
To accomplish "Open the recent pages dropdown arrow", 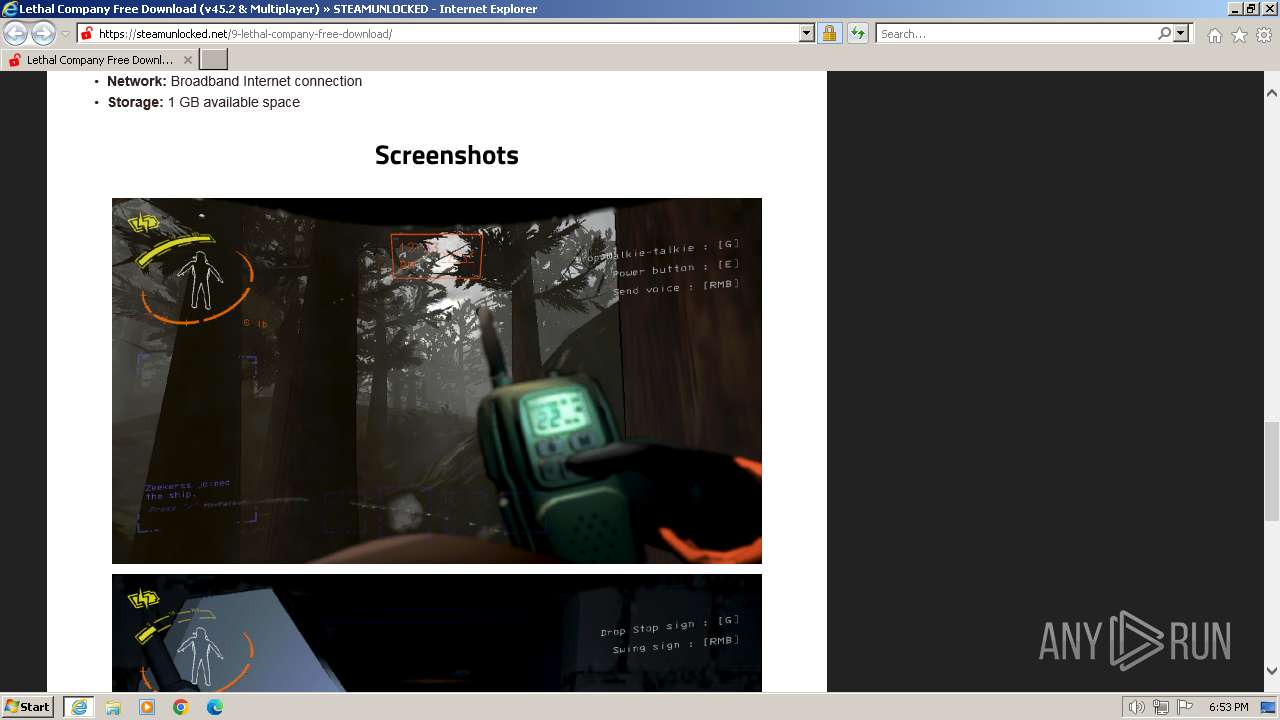I will [65, 34].
